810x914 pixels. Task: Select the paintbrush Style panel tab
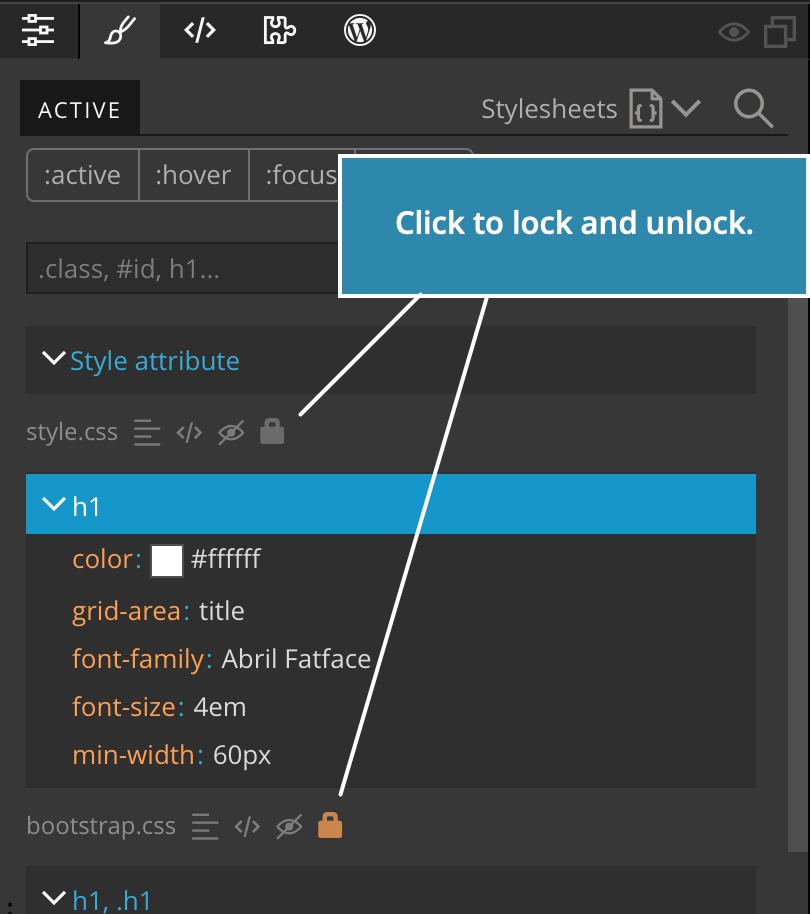[119, 30]
